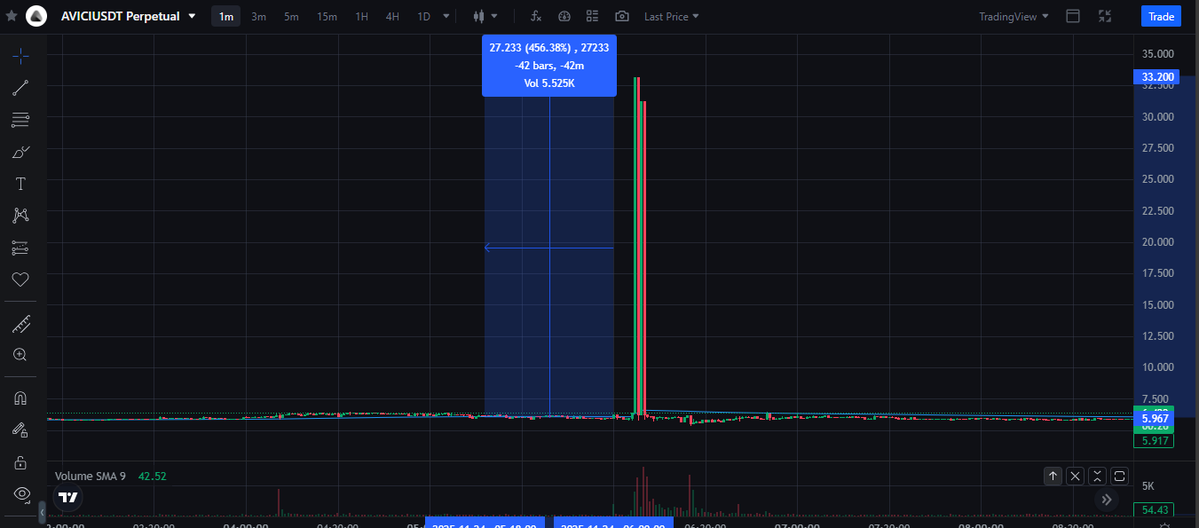The height and width of the screenshot is (528, 1199).
Task: Switch to the 4H timeframe
Action: (x=392, y=16)
